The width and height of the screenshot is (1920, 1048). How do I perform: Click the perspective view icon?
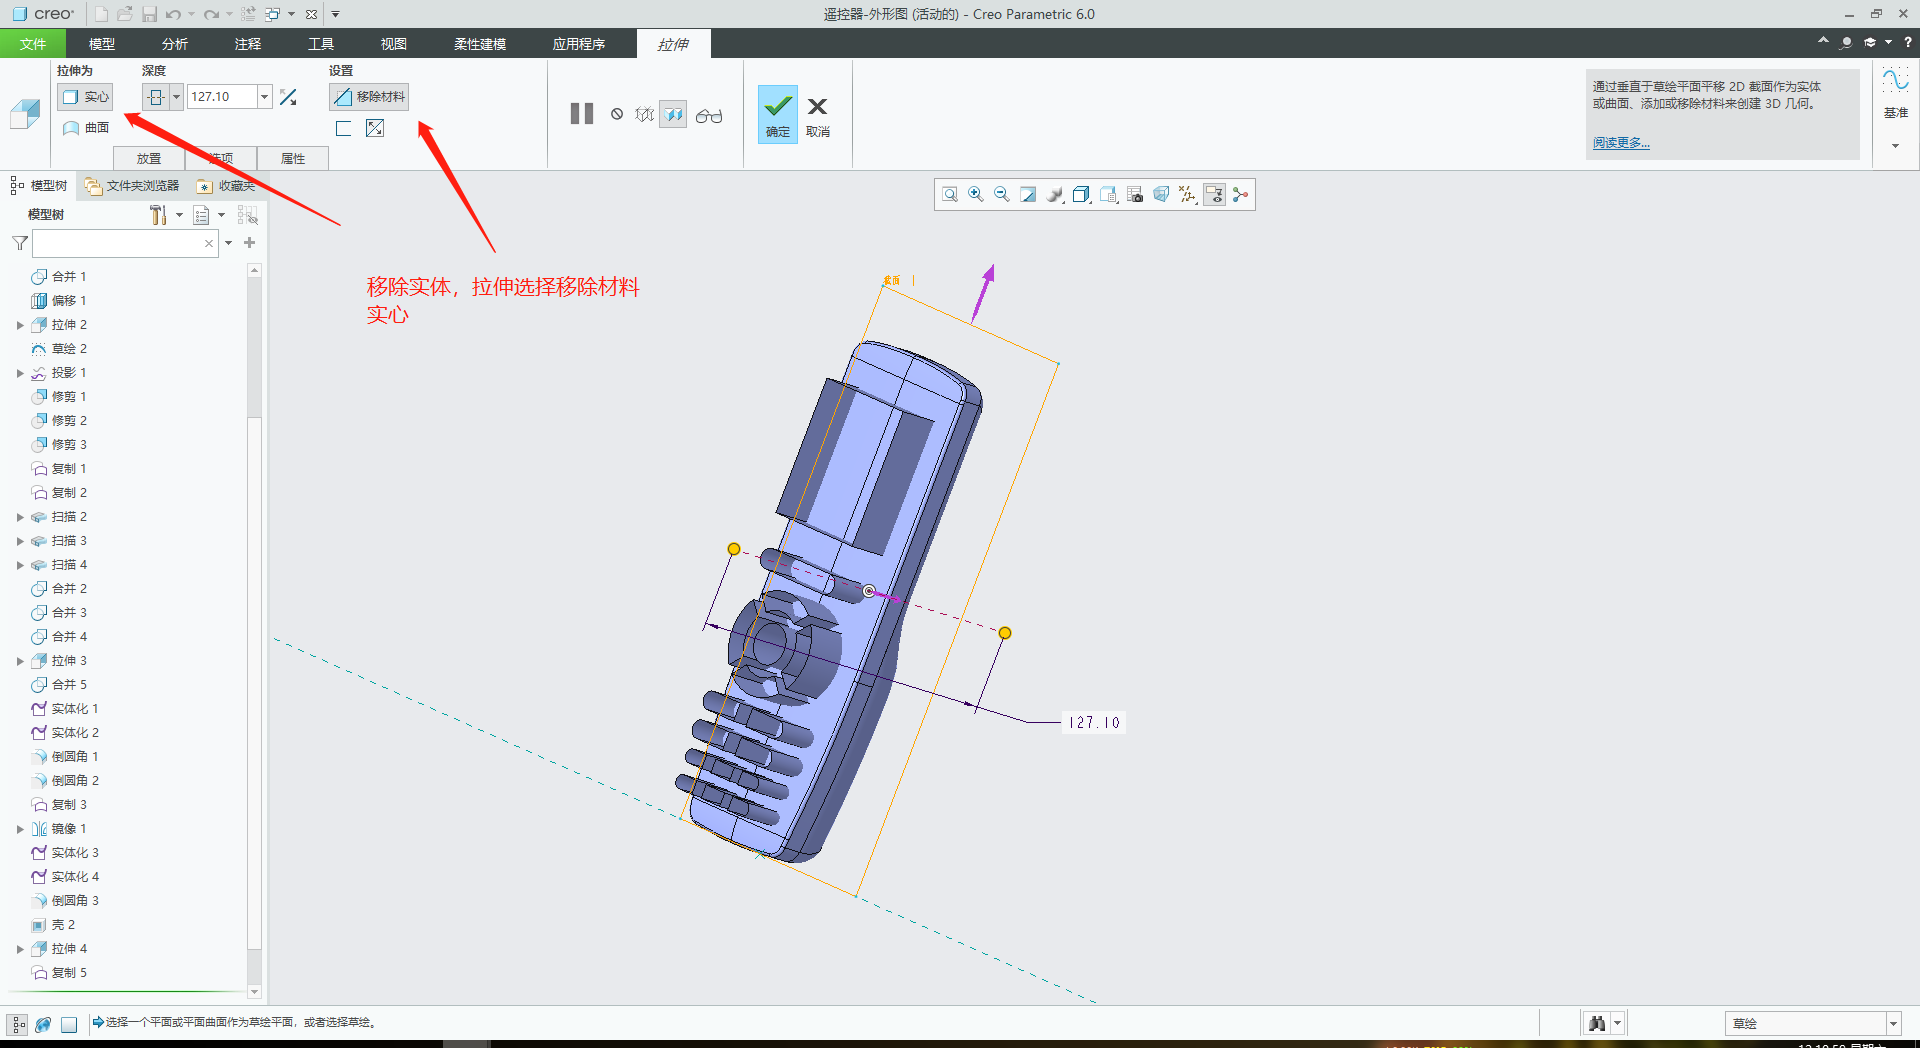1161,195
